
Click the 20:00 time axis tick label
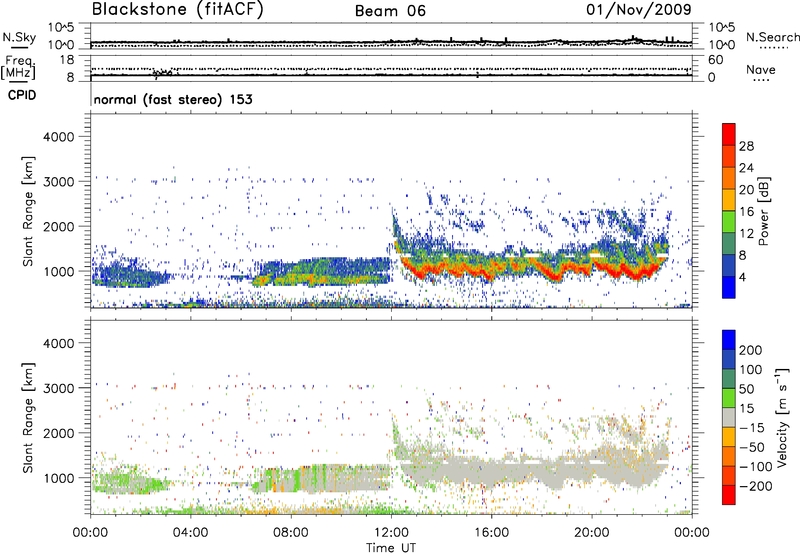click(x=591, y=533)
